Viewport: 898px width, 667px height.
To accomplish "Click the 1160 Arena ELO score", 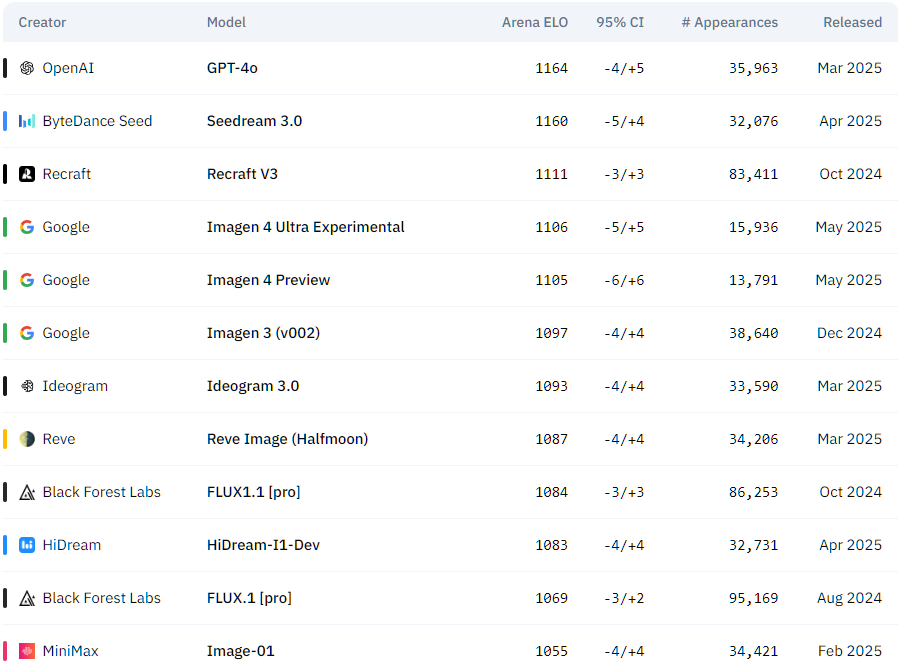I will click(x=552, y=121).
